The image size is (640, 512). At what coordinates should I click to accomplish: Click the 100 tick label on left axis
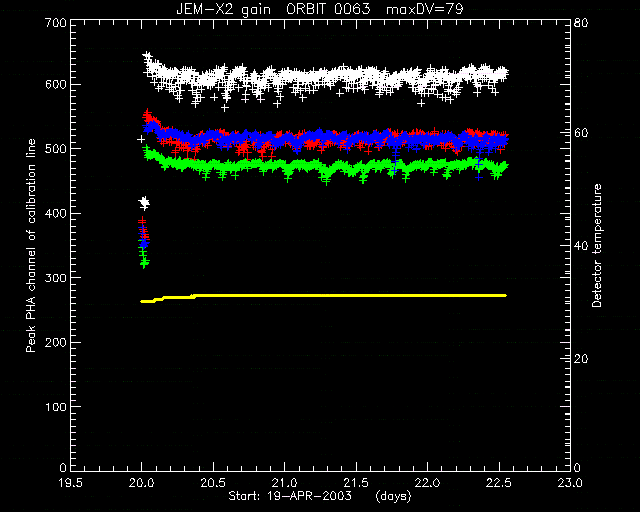click(x=55, y=407)
